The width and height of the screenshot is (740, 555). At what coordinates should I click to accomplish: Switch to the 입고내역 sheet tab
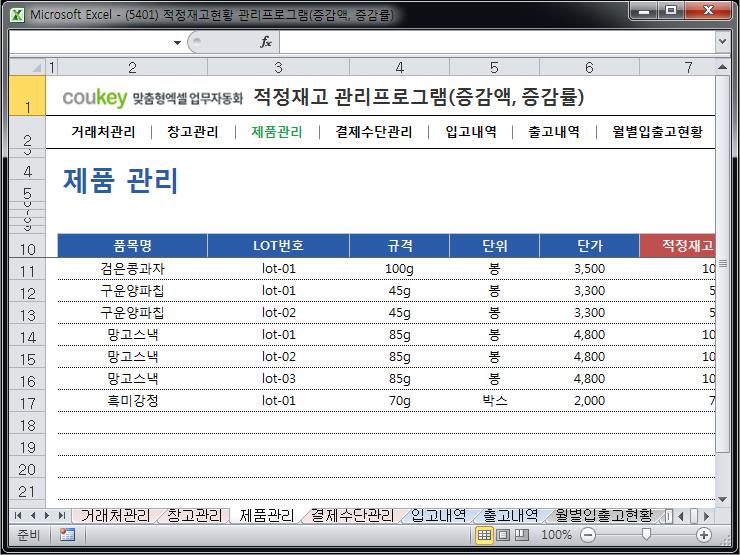tap(438, 515)
